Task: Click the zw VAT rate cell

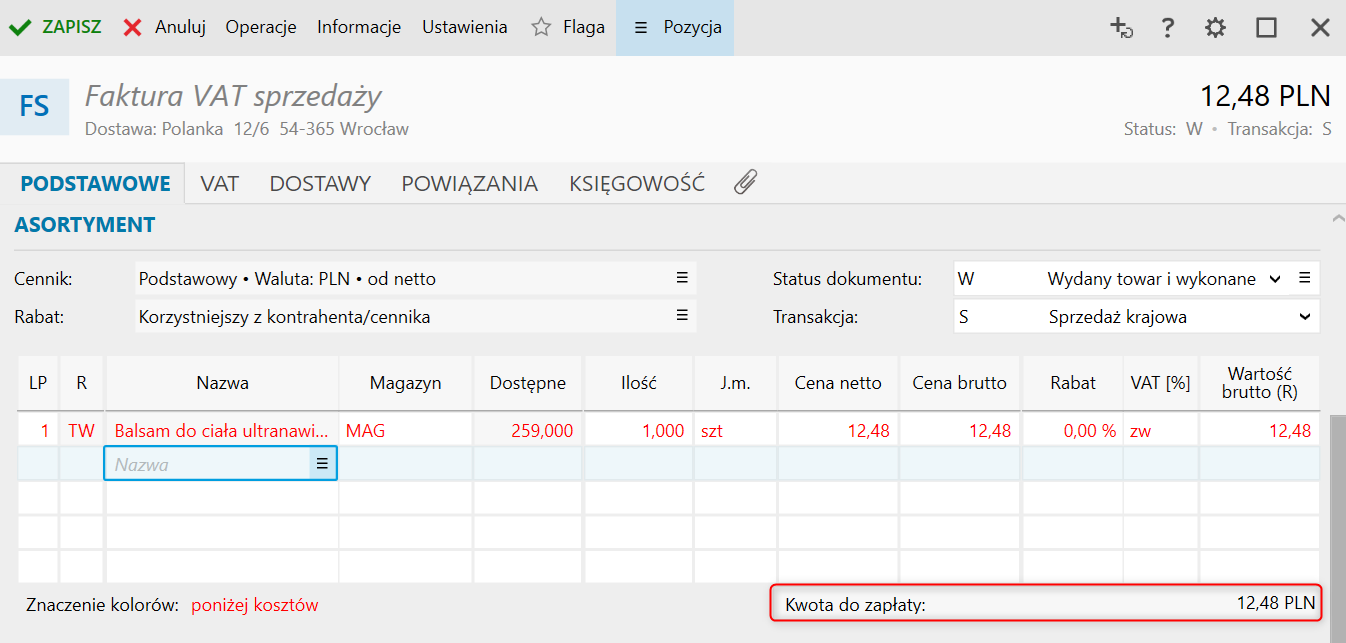Action: (1161, 431)
